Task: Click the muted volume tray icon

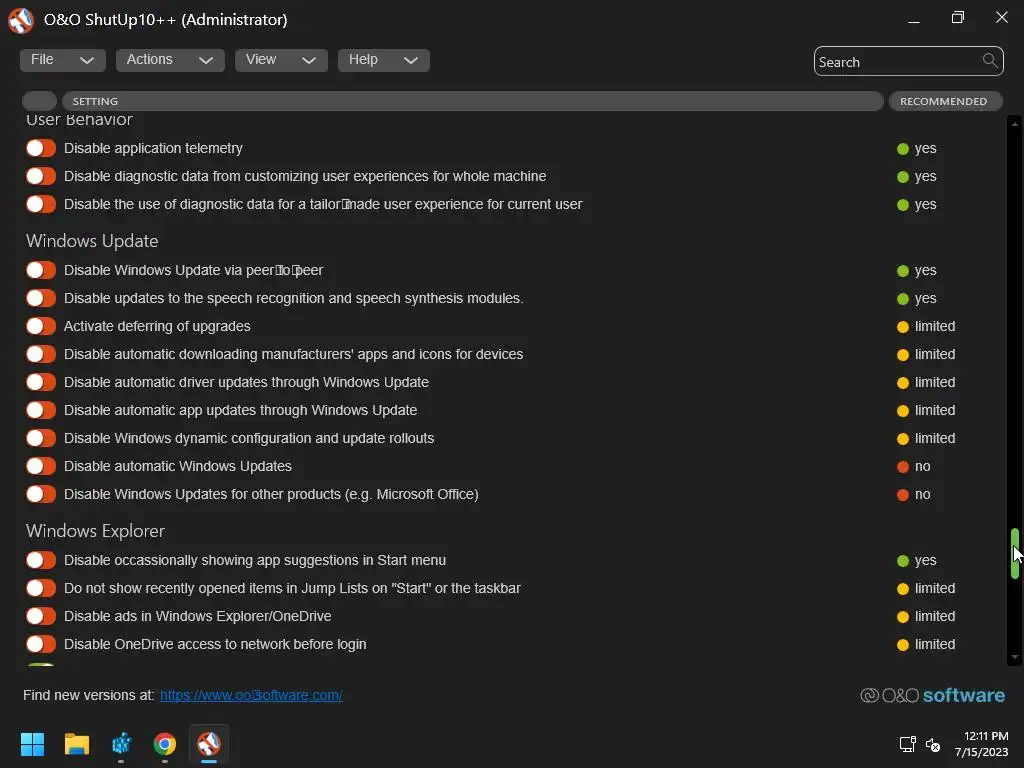Action: (933, 744)
